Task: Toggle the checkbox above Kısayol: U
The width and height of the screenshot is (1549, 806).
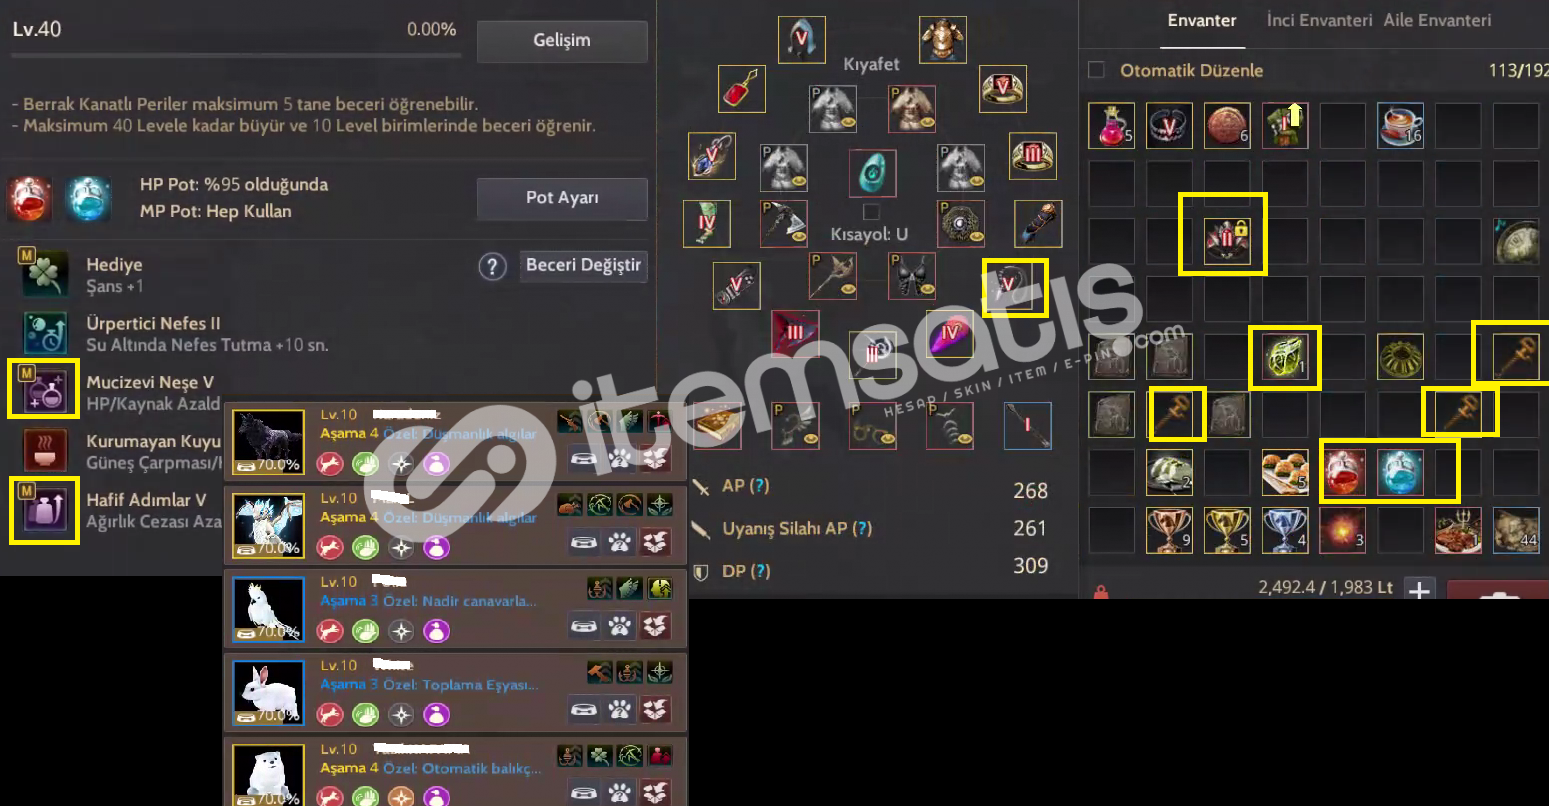Action: pos(871,212)
